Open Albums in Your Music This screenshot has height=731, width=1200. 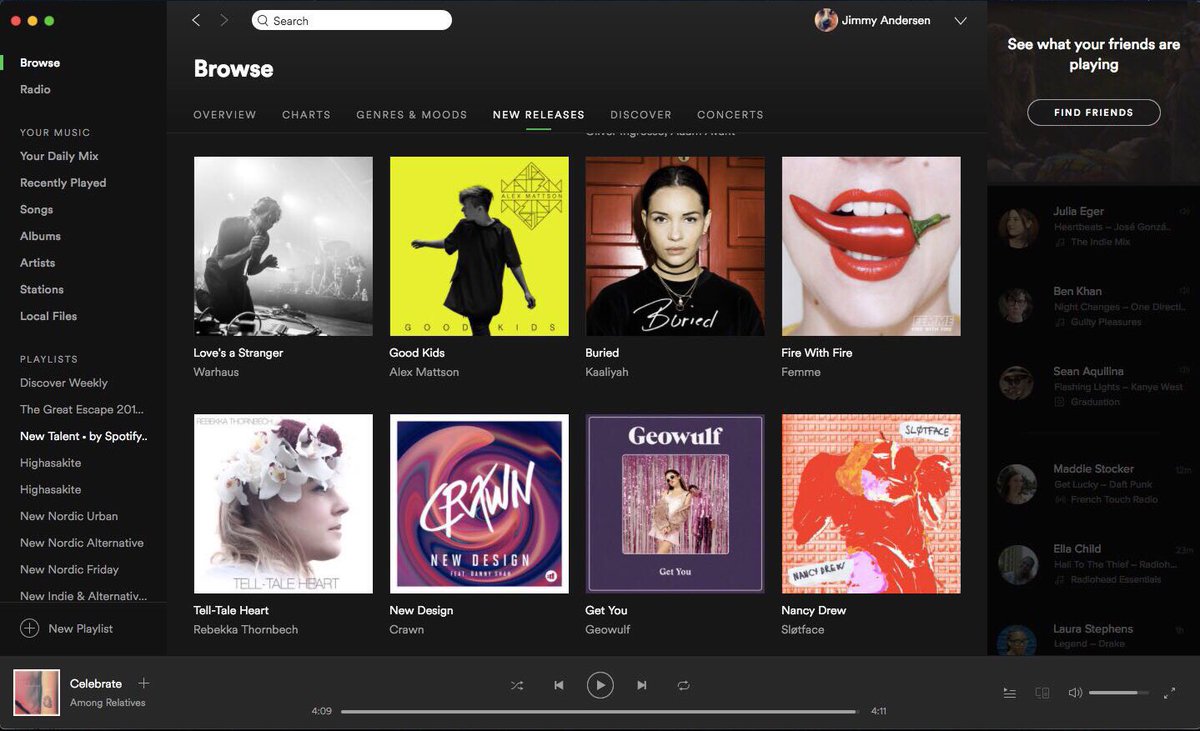coord(40,236)
